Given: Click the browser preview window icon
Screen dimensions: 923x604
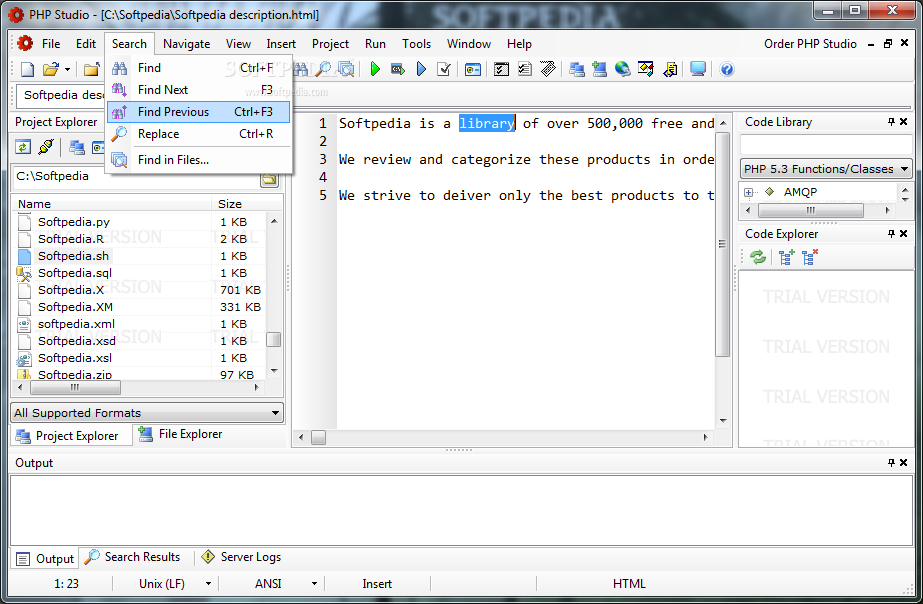Looking at the screenshot, I should (473, 69).
